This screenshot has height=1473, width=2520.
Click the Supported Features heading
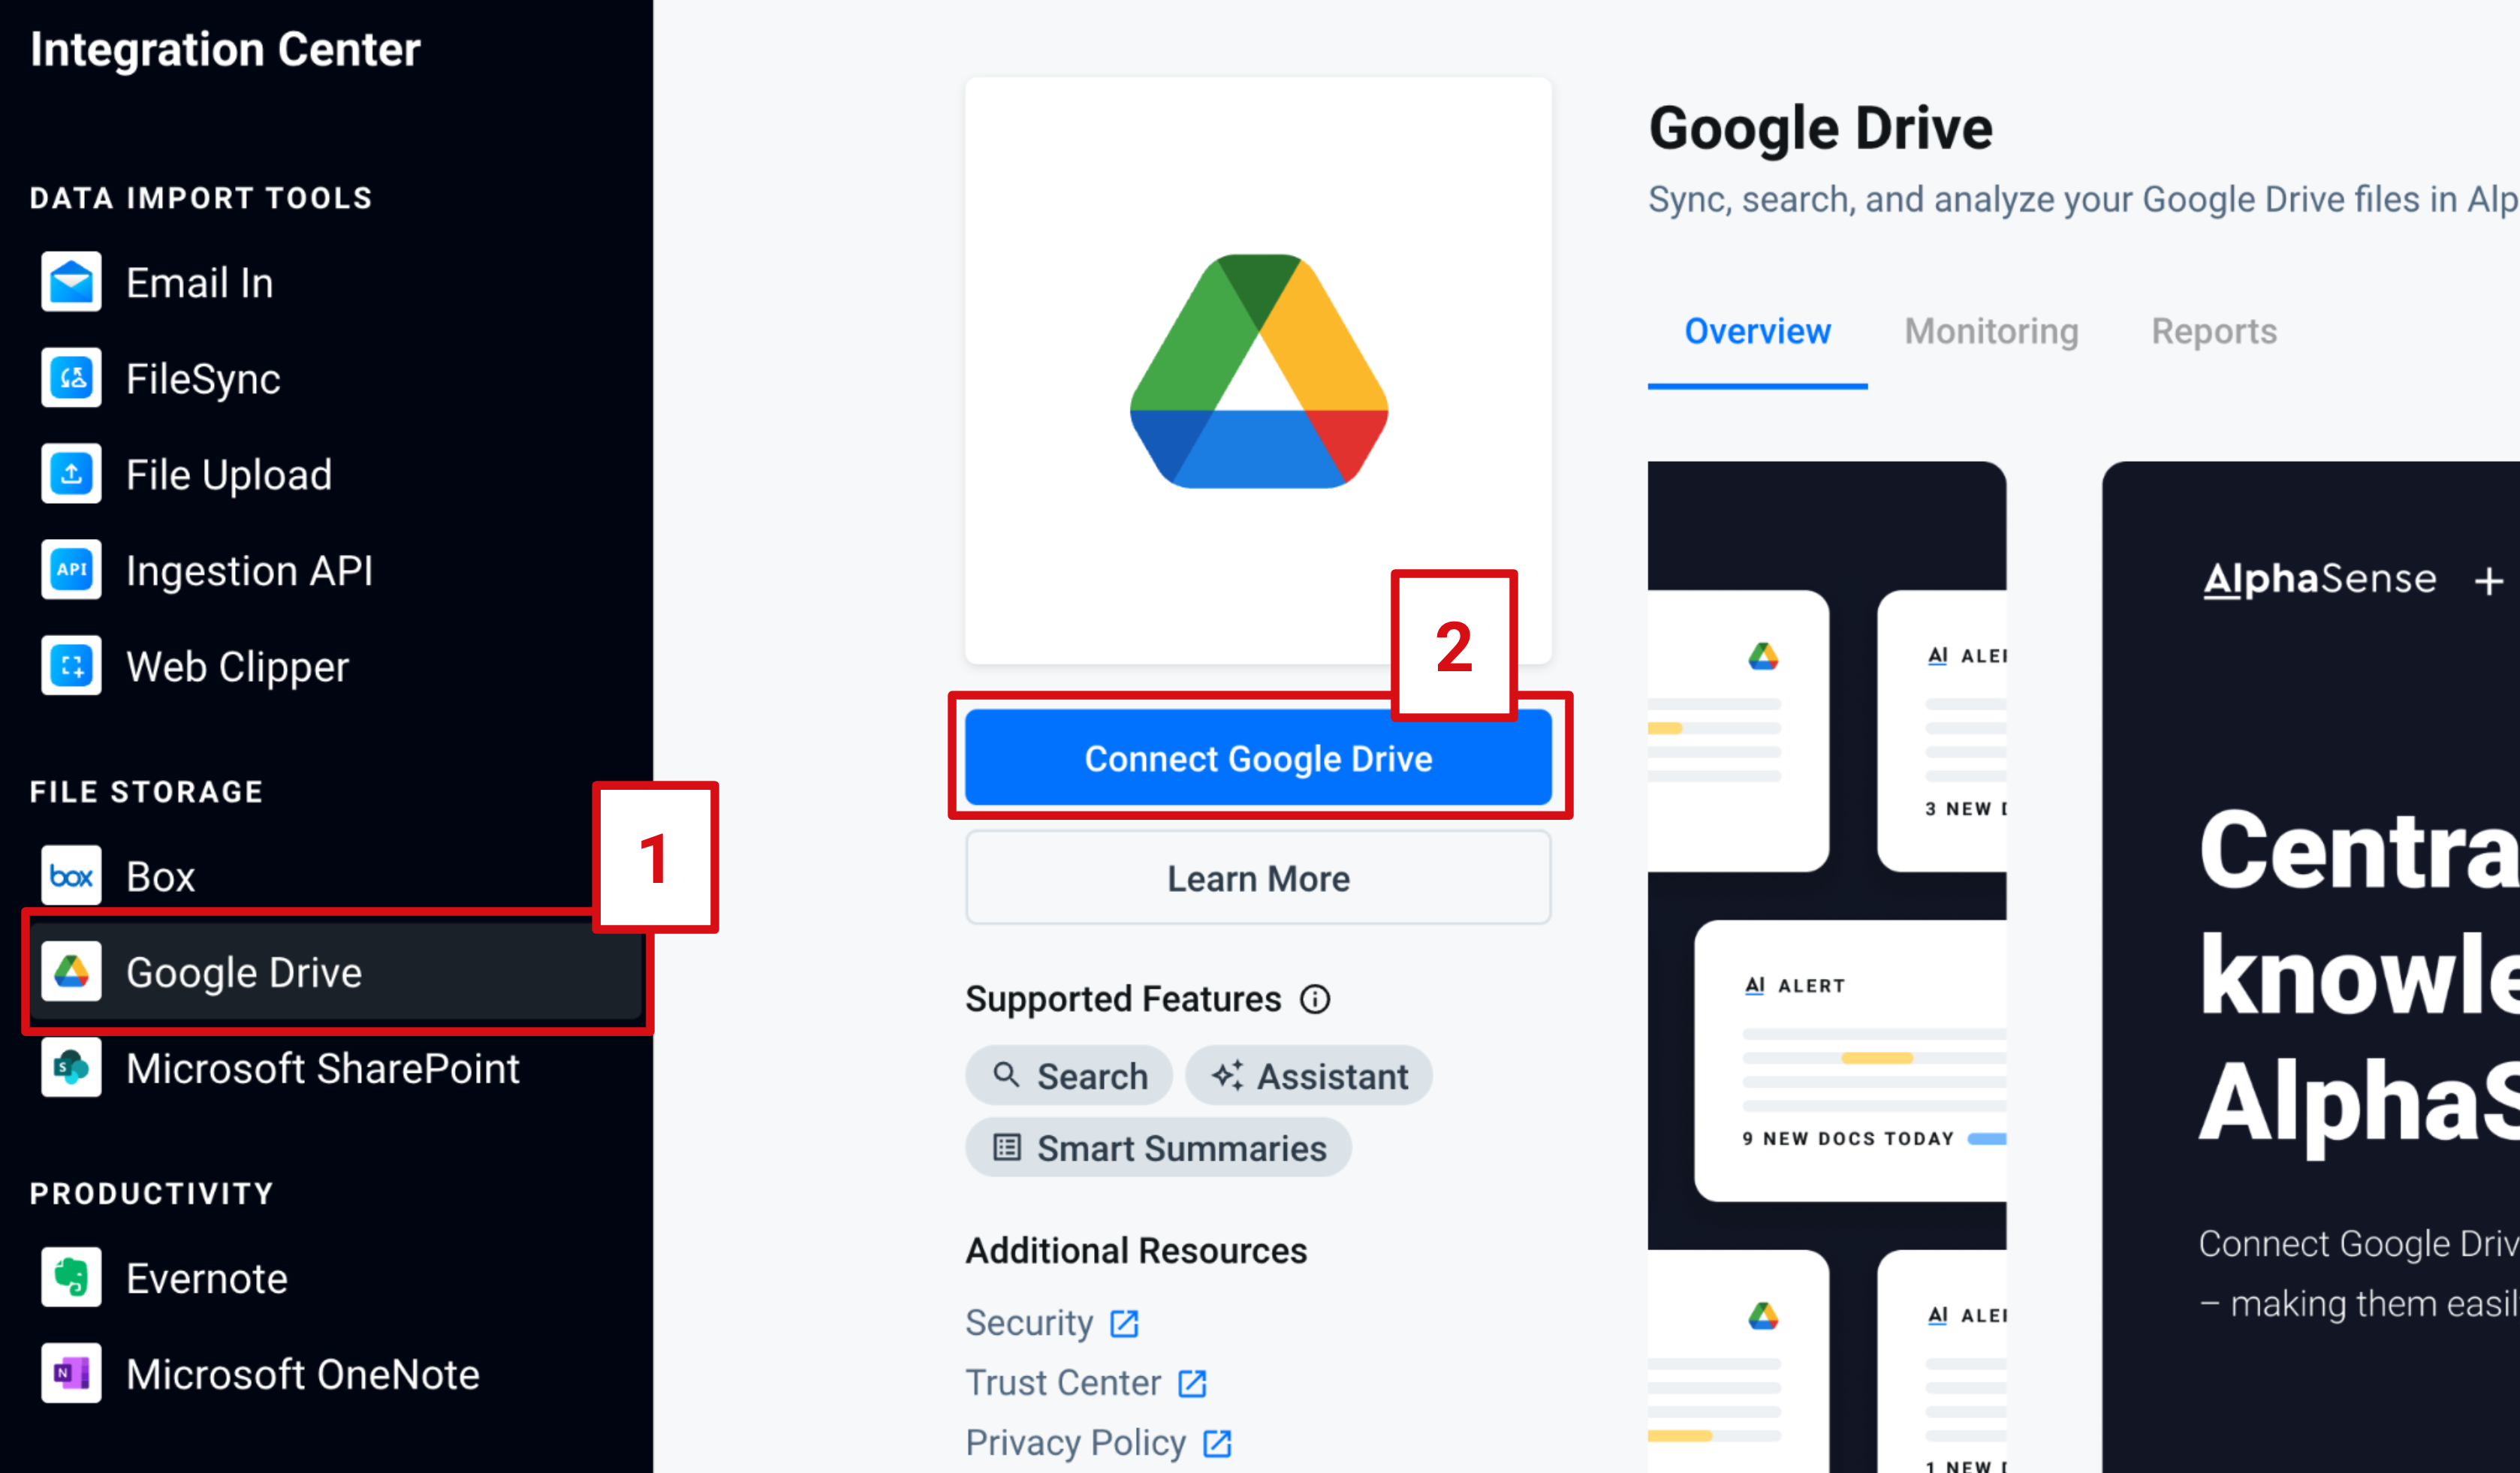click(x=1123, y=999)
